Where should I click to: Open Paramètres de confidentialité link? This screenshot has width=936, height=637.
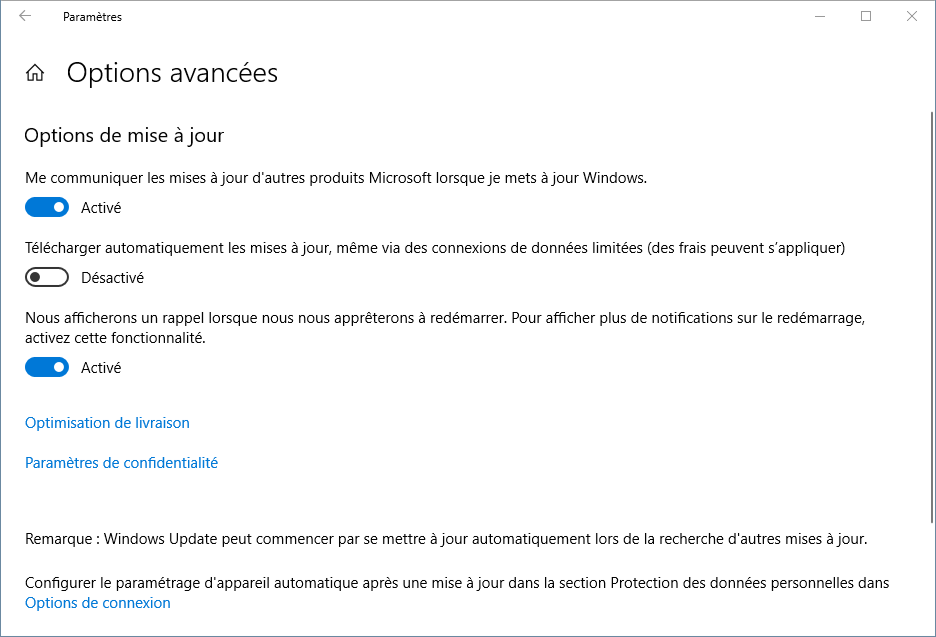(121, 463)
